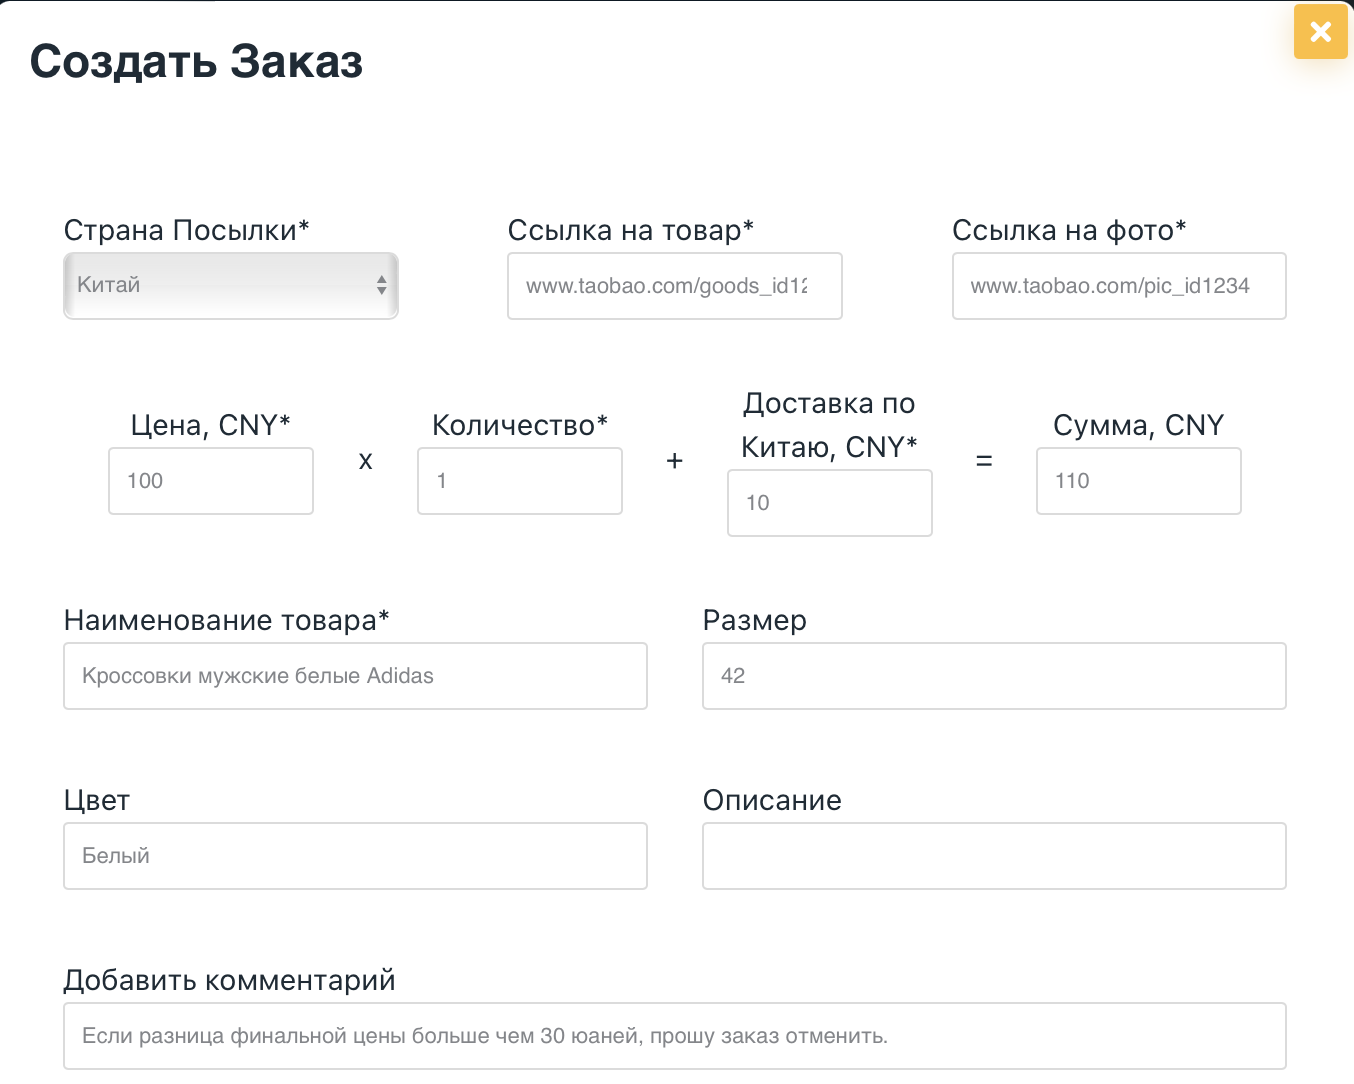The height and width of the screenshot is (1084, 1354).
Task: Click the Цвет field with Белый placeholder
Action: pyautogui.click(x=355, y=856)
